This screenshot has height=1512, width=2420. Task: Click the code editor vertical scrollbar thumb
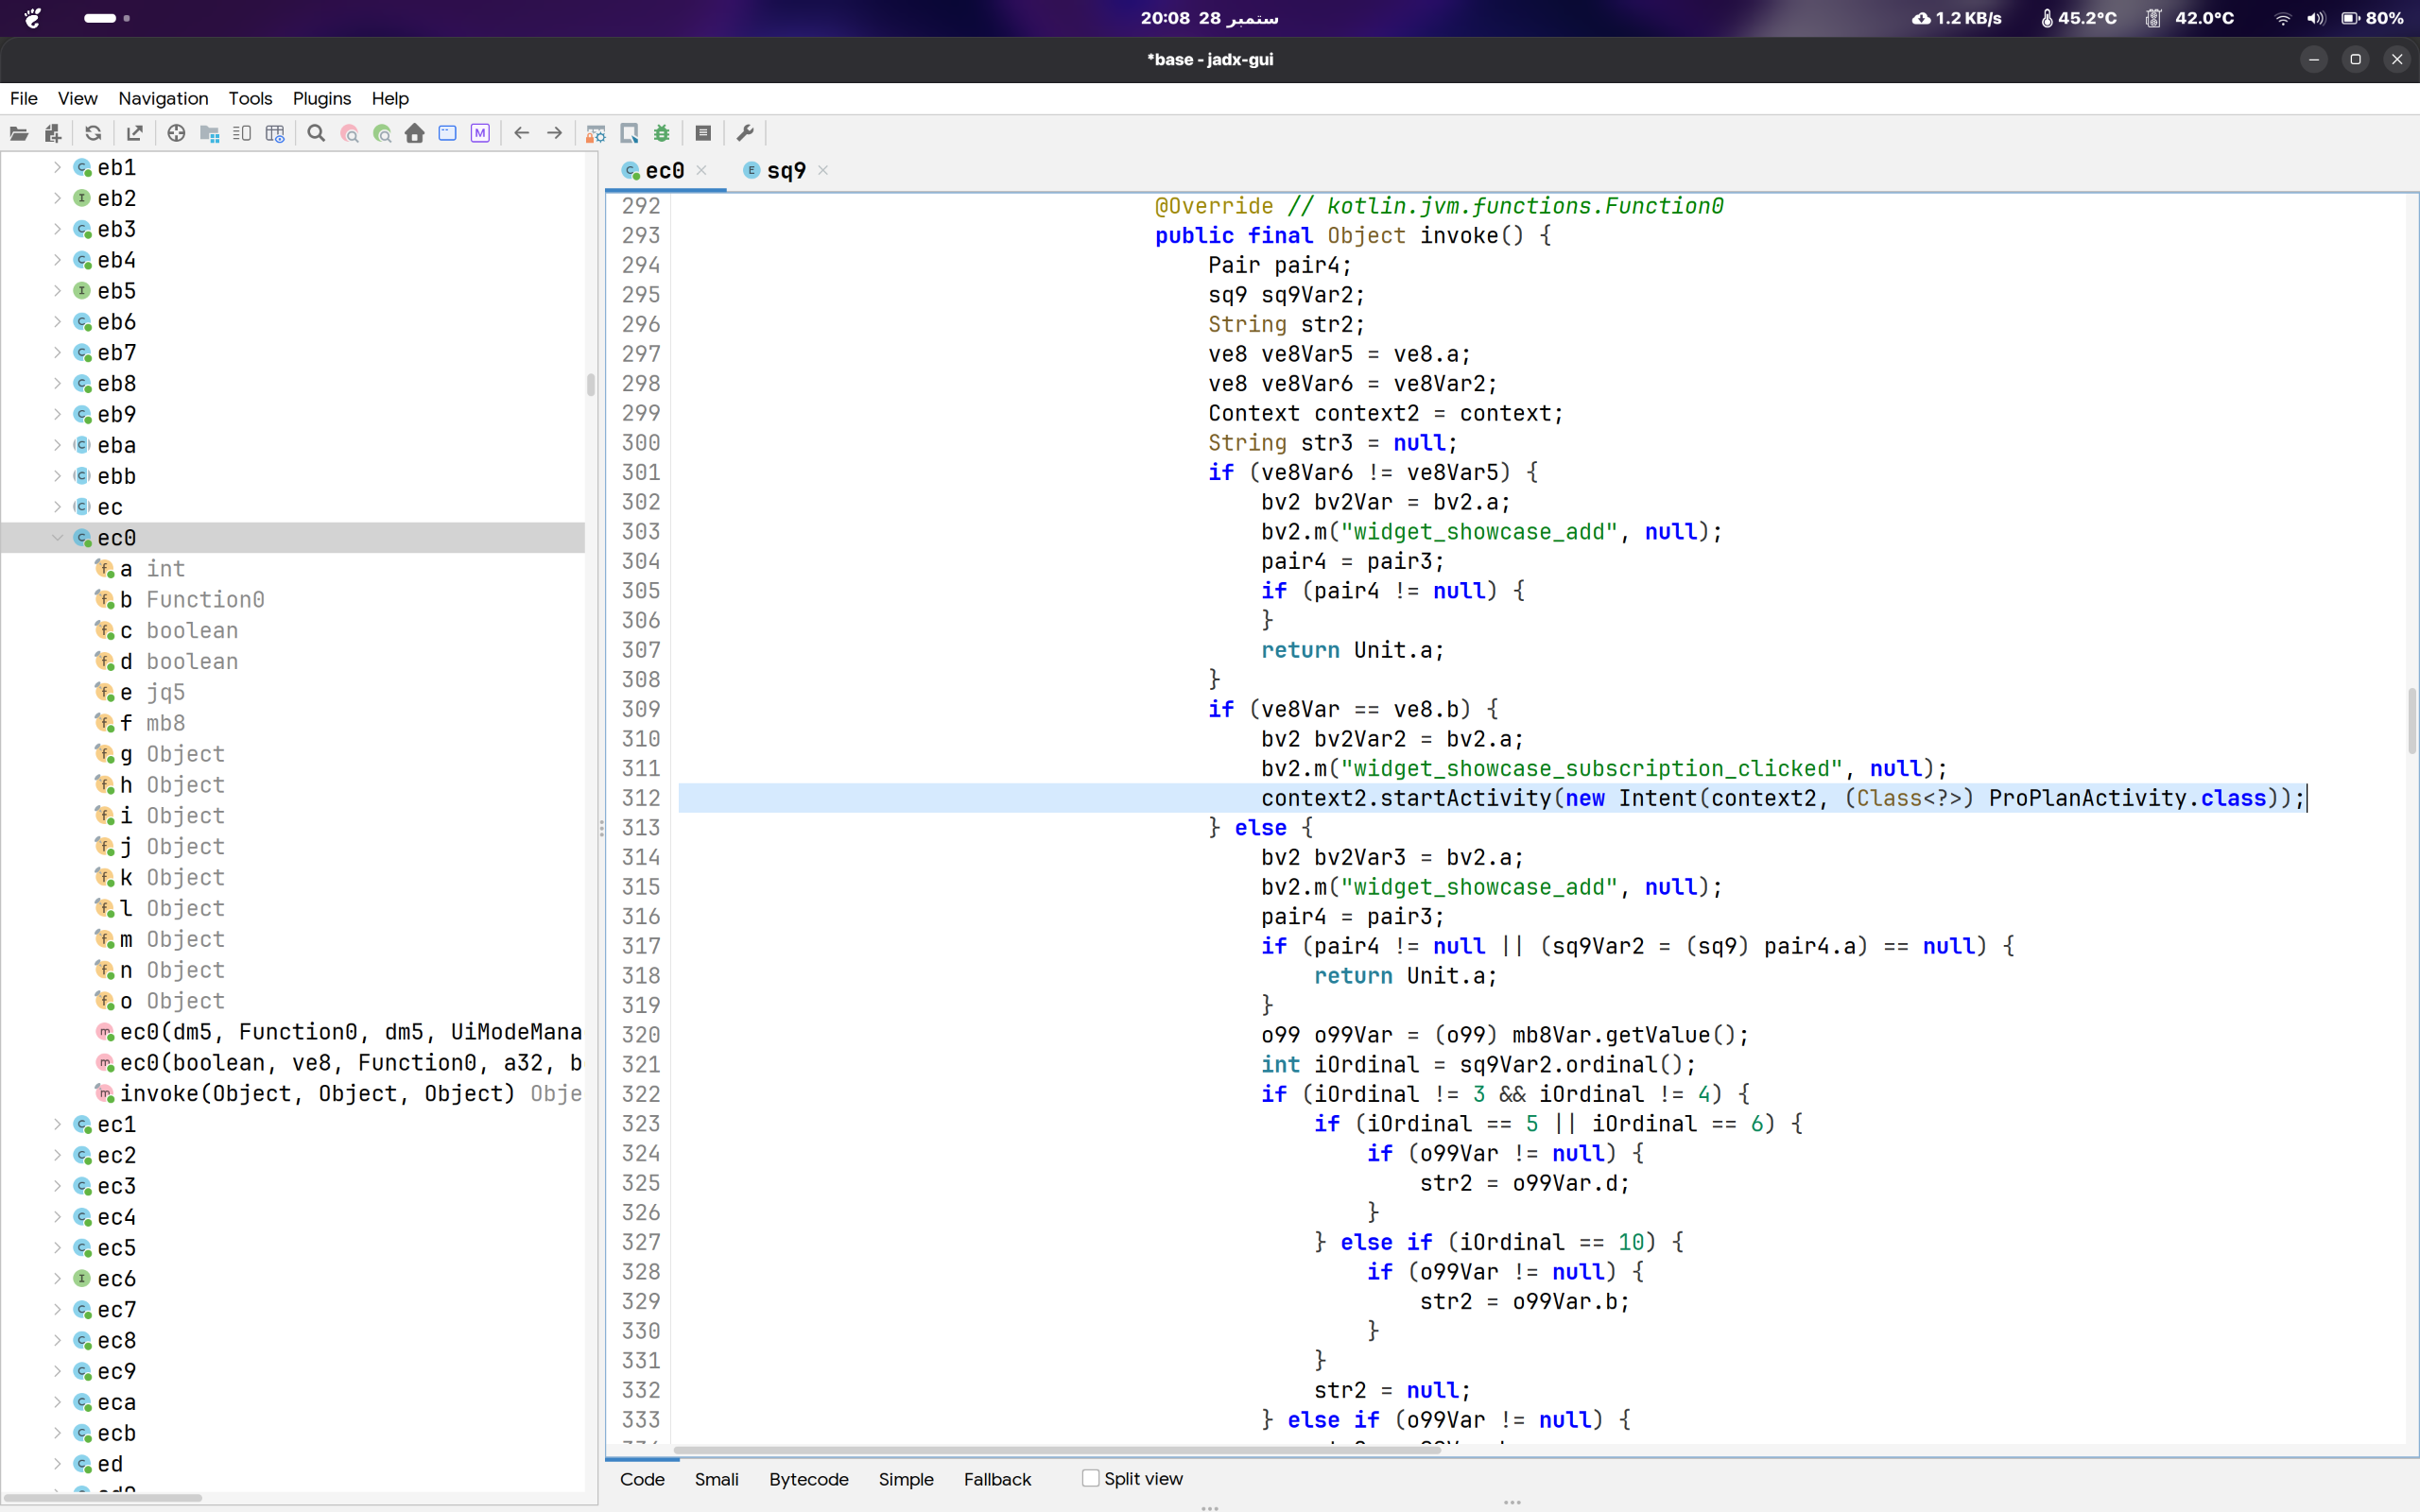pyautogui.click(x=2411, y=720)
